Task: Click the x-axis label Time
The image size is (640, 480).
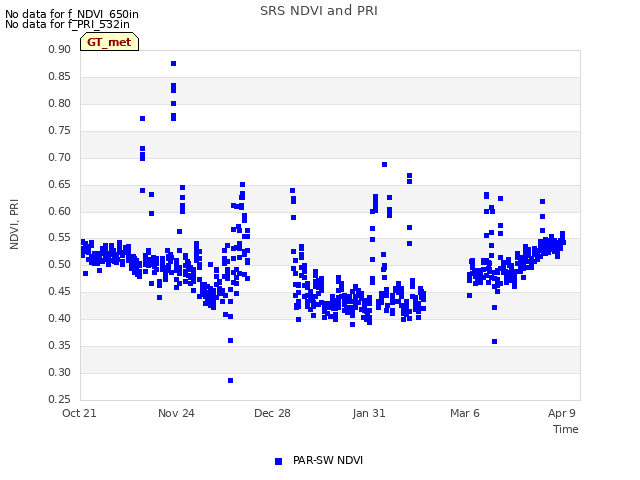Action: point(565,429)
